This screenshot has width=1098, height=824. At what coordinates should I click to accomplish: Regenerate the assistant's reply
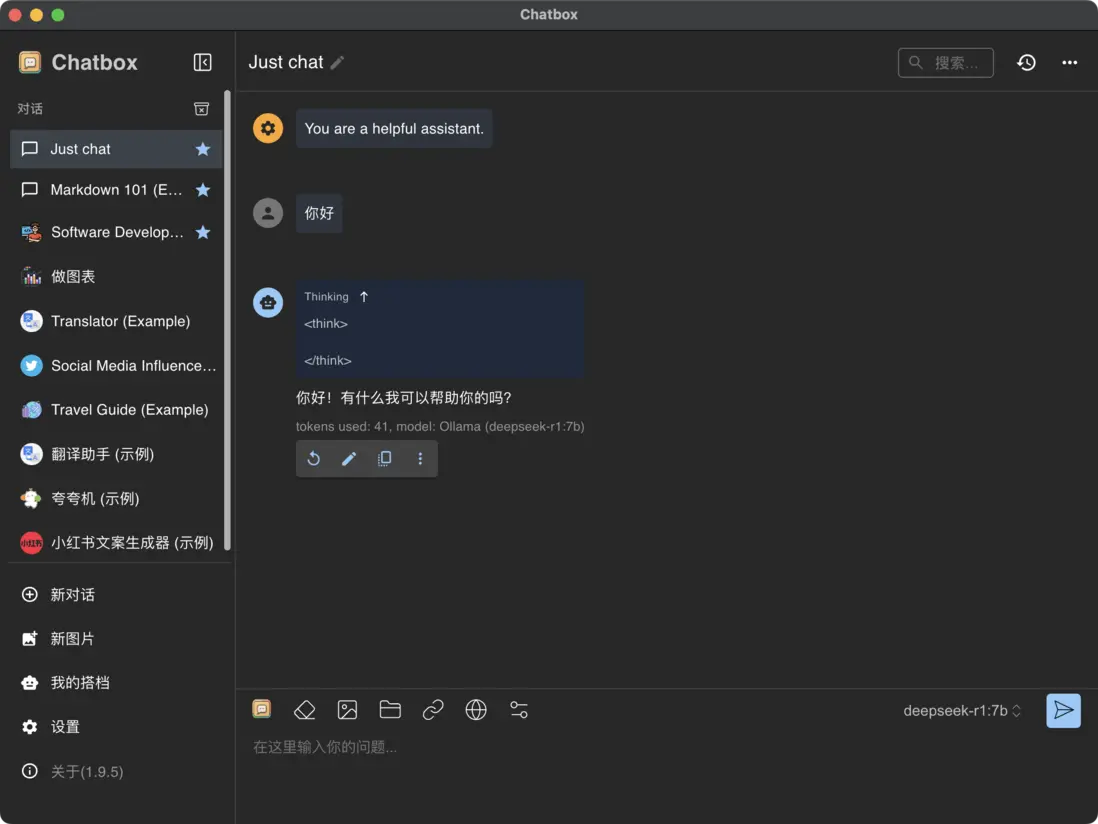coord(313,458)
